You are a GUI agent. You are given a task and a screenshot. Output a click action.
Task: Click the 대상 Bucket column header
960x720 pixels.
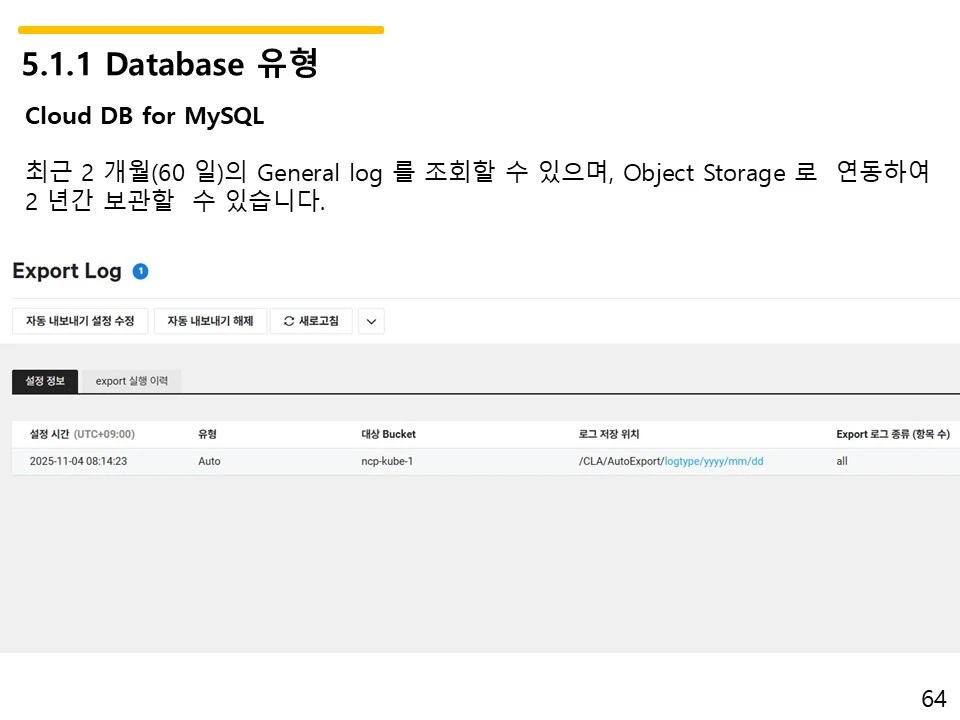[x=388, y=434]
